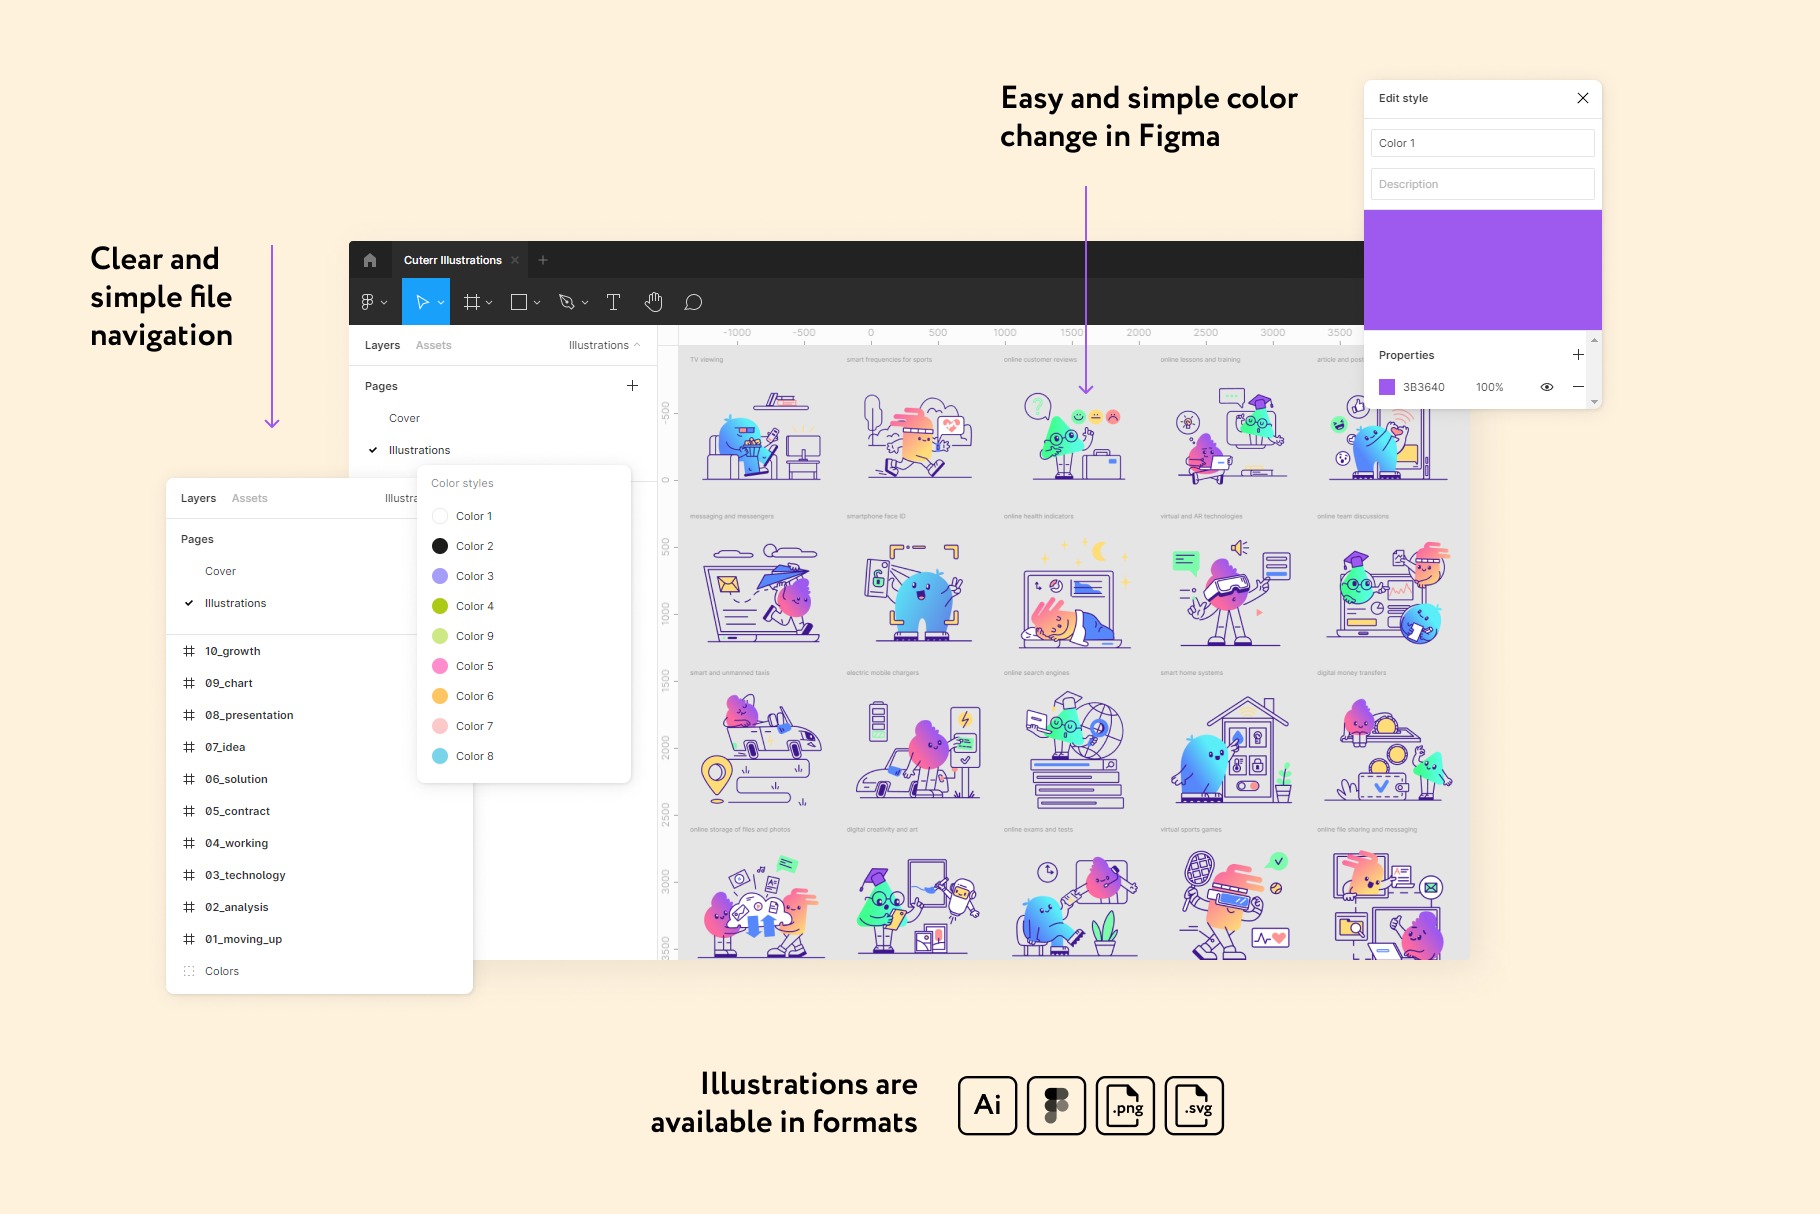
Task: Open the smart home systems illustration
Action: 1234,749
